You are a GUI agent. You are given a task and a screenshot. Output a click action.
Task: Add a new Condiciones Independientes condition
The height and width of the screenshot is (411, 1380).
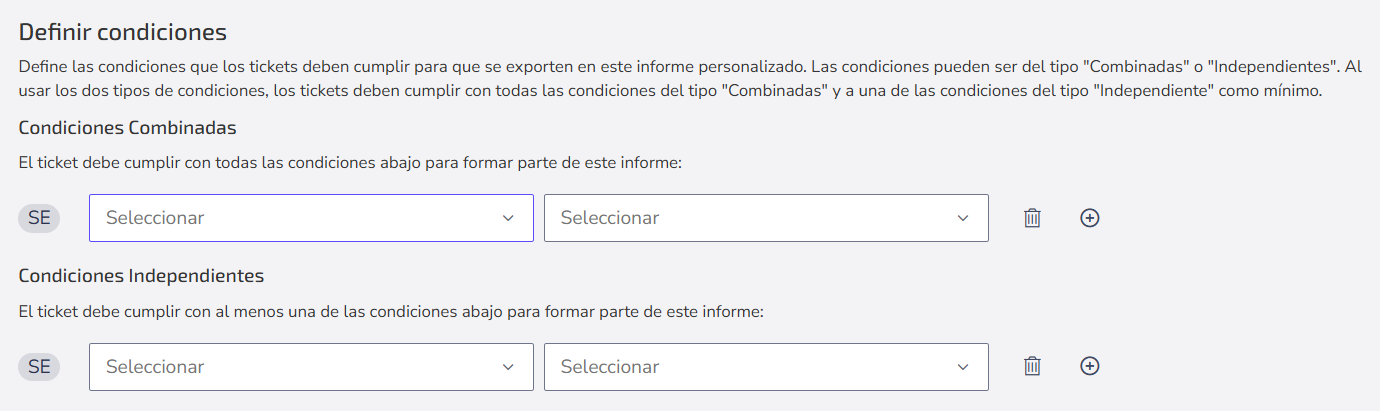click(x=1090, y=367)
